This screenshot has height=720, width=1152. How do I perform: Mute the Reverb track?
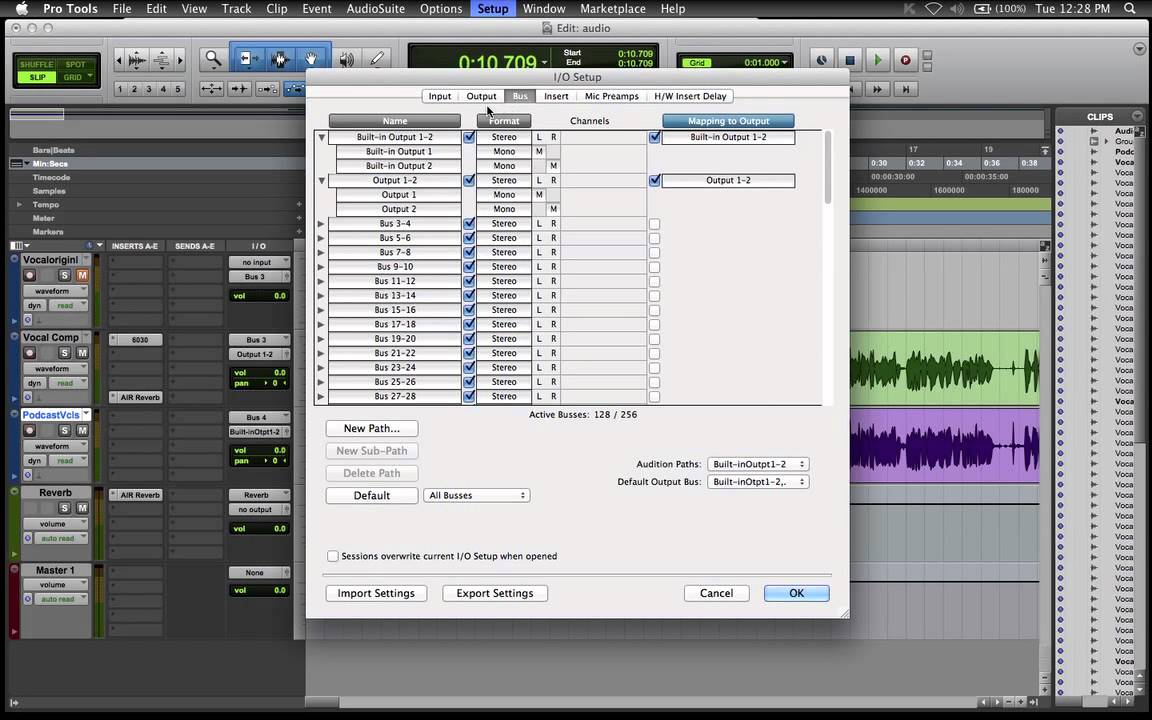click(82, 508)
